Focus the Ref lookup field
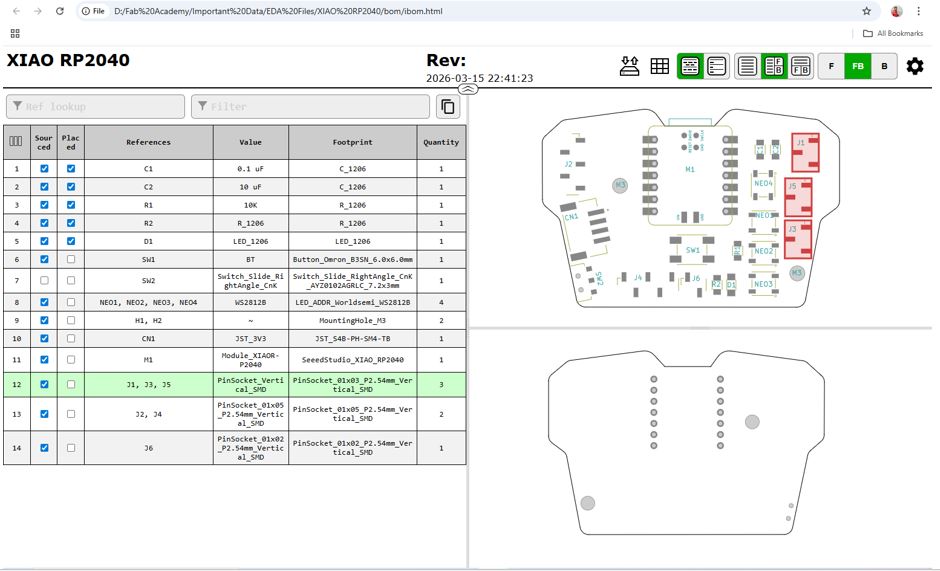940x571 pixels. (x=95, y=107)
